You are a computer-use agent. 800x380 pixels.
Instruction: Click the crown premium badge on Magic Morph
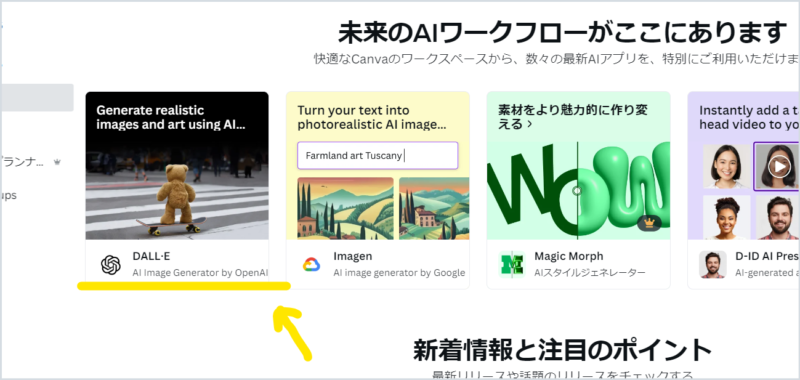649,223
